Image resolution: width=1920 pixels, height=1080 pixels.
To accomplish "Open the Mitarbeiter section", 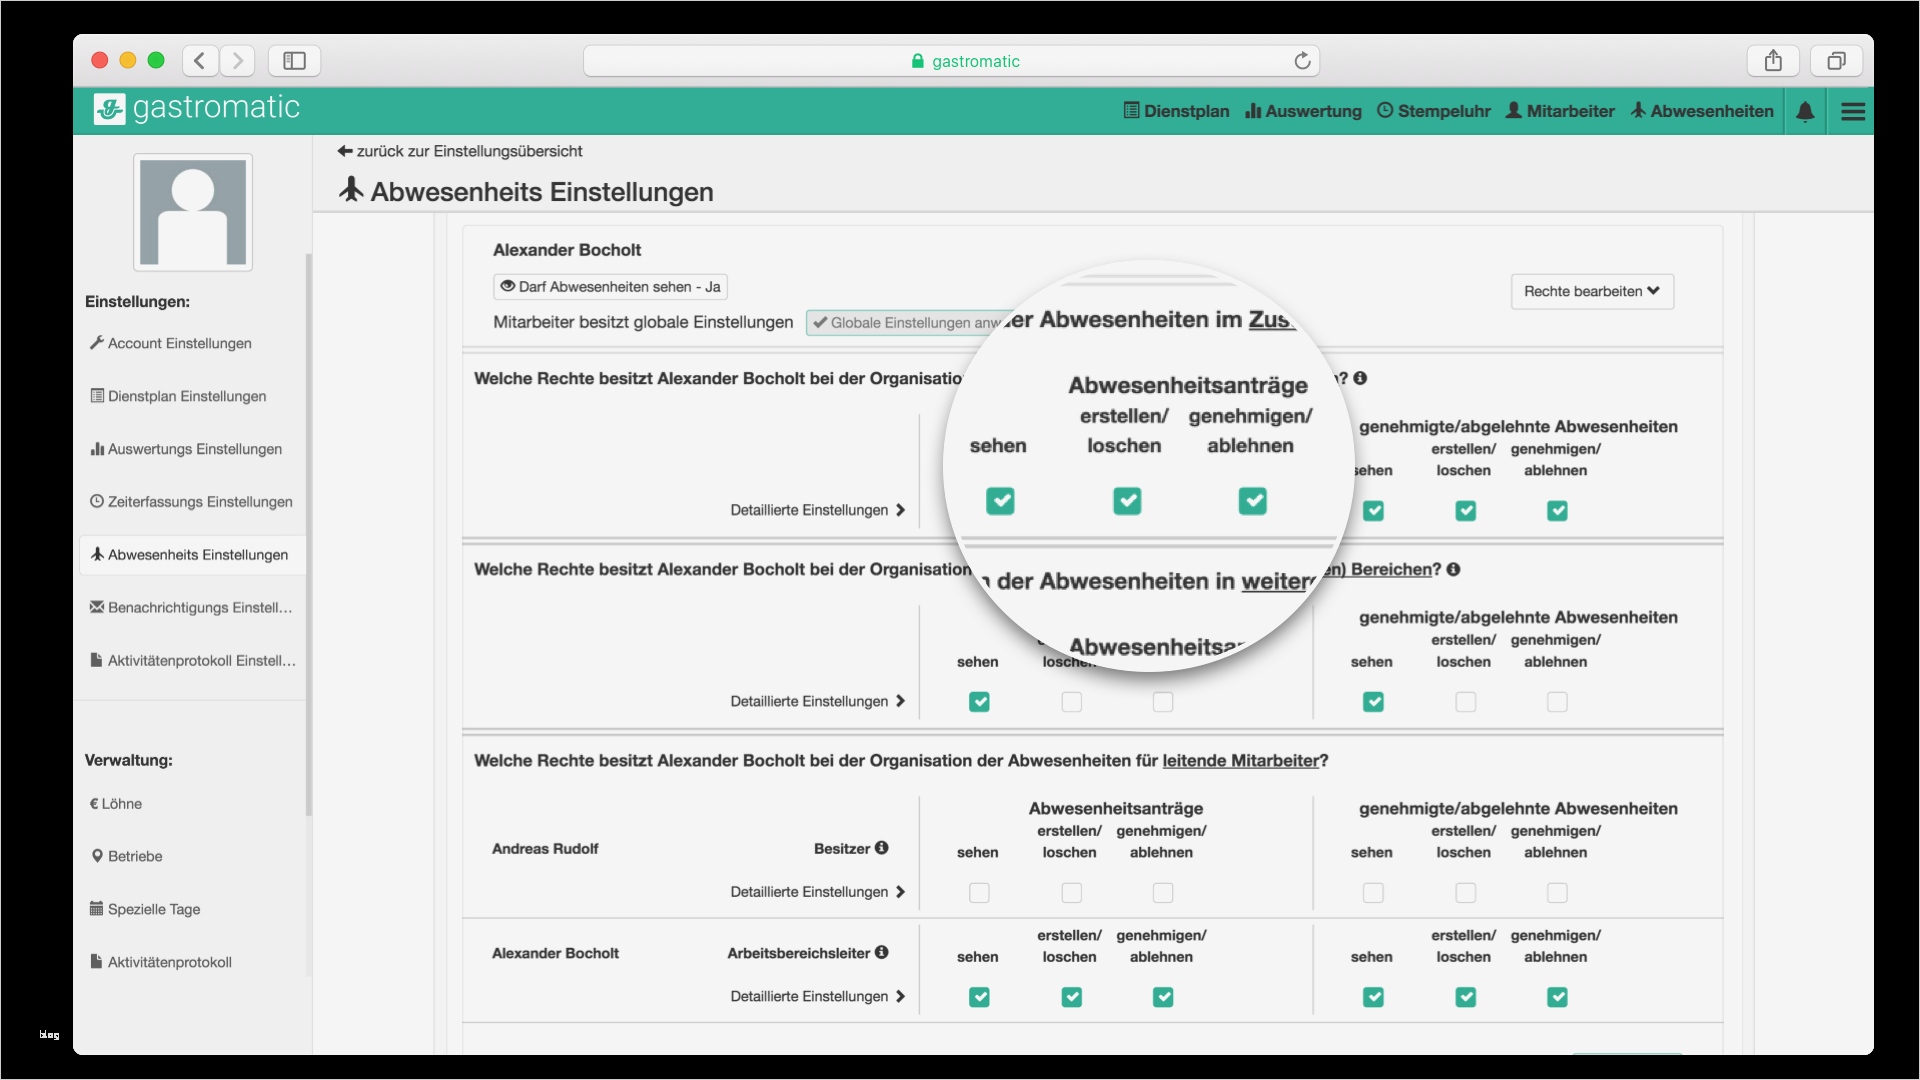I will tap(1560, 111).
